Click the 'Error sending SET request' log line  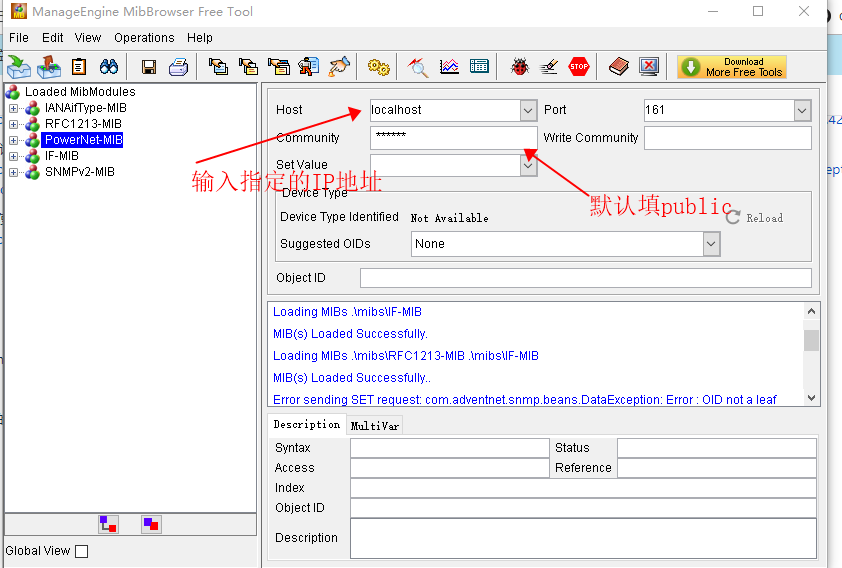pos(525,400)
